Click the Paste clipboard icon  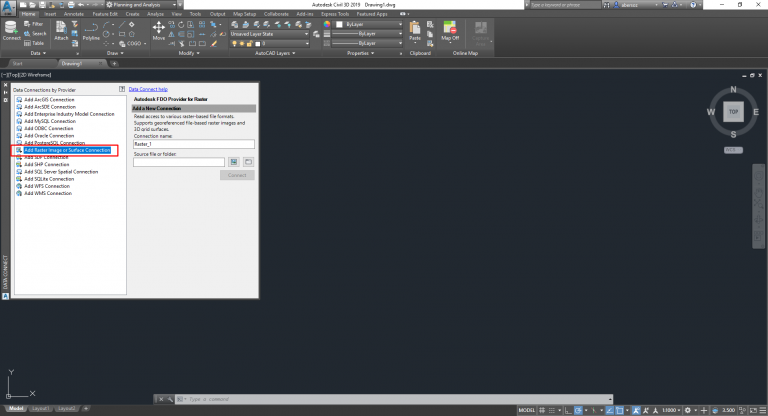point(415,31)
